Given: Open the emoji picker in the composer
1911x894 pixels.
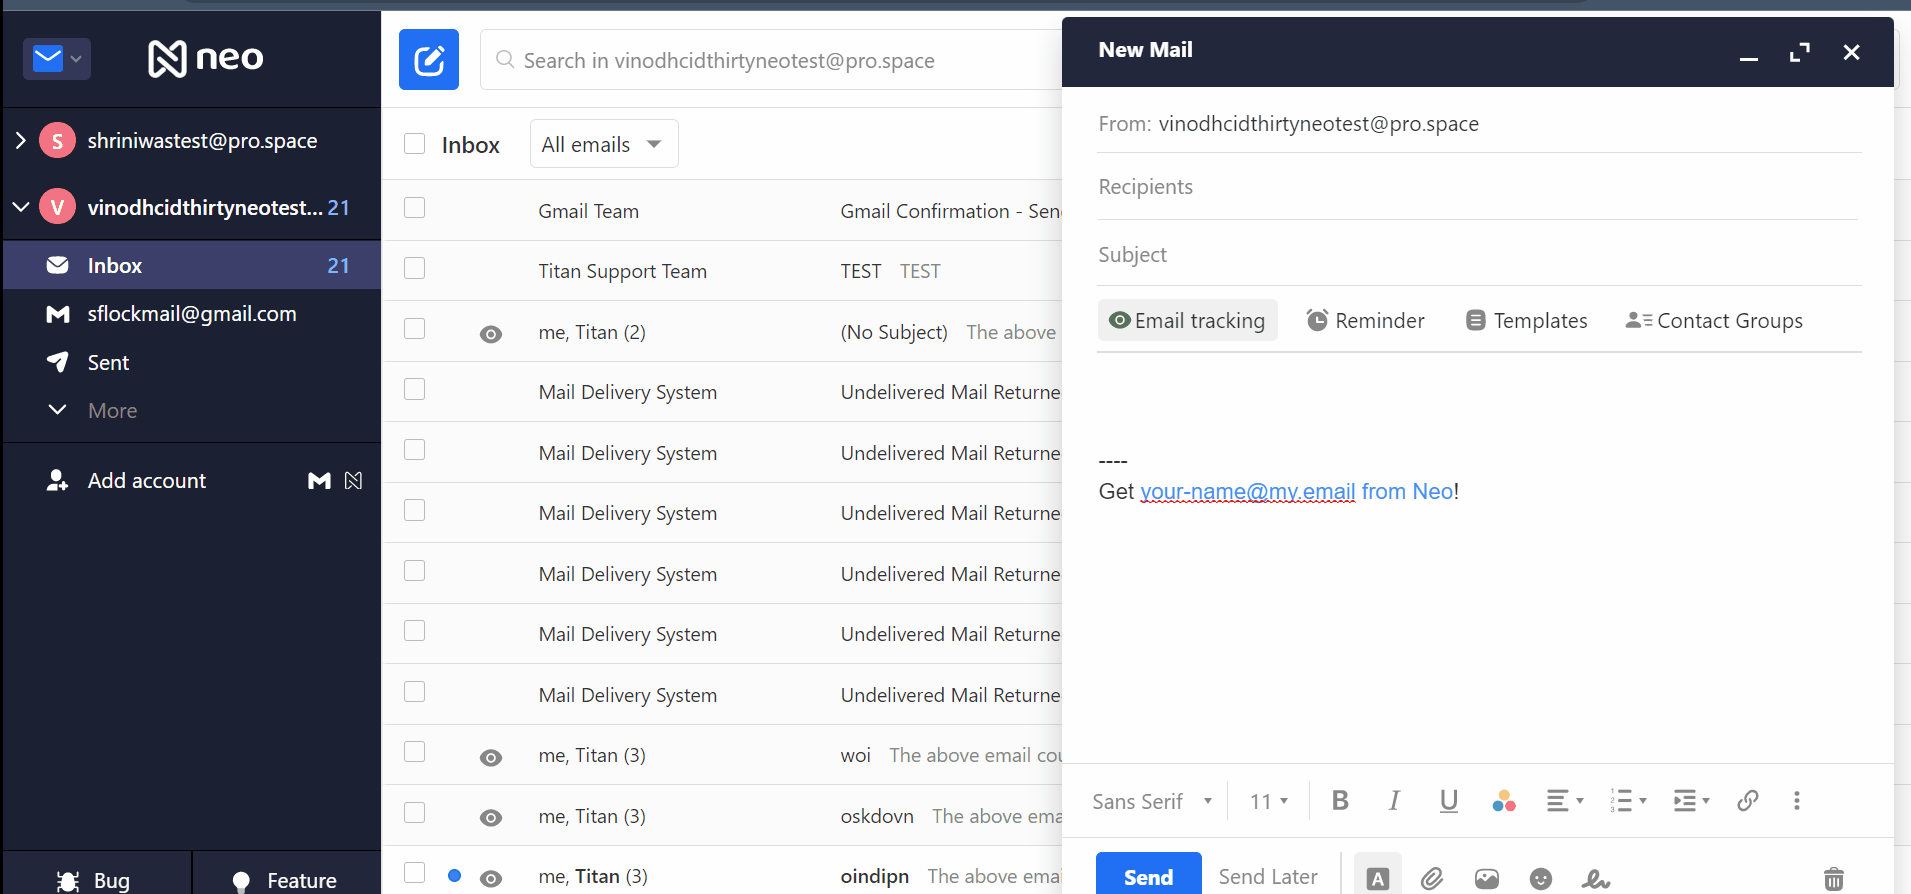Looking at the screenshot, I should click(1540, 878).
